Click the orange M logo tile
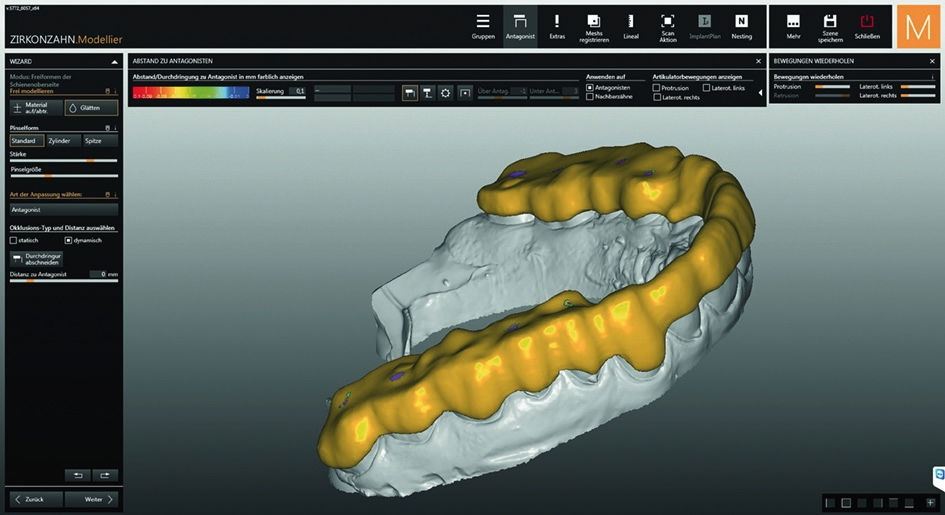Image resolution: width=945 pixels, height=515 pixels. [x=918, y=27]
